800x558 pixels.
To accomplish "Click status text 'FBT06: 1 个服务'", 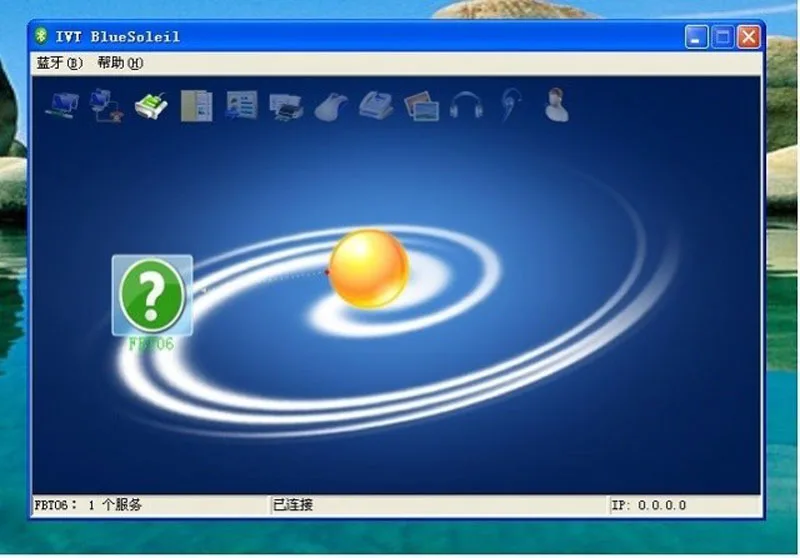I will 88,505.
